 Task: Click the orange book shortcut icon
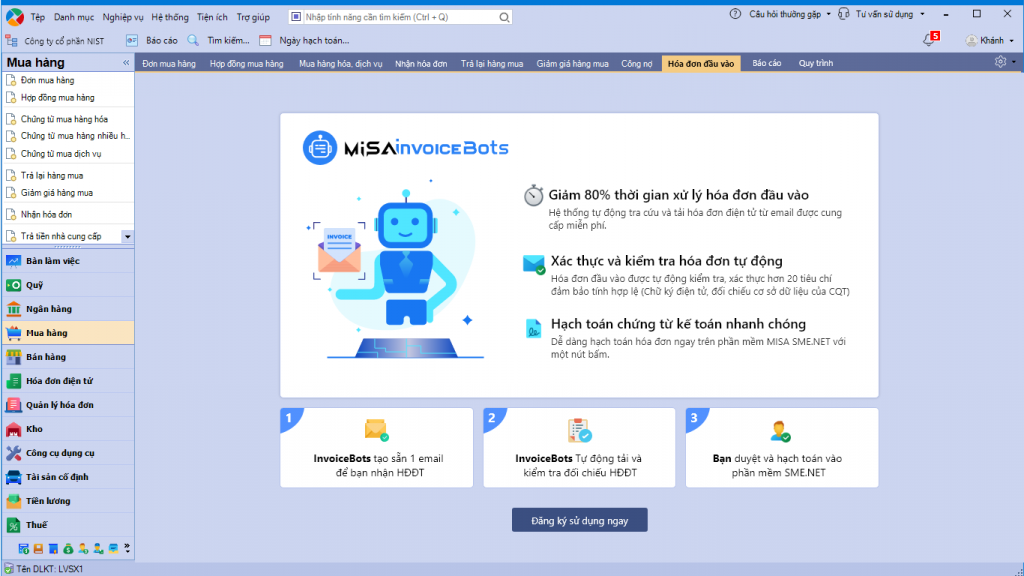tap(39, 549)
